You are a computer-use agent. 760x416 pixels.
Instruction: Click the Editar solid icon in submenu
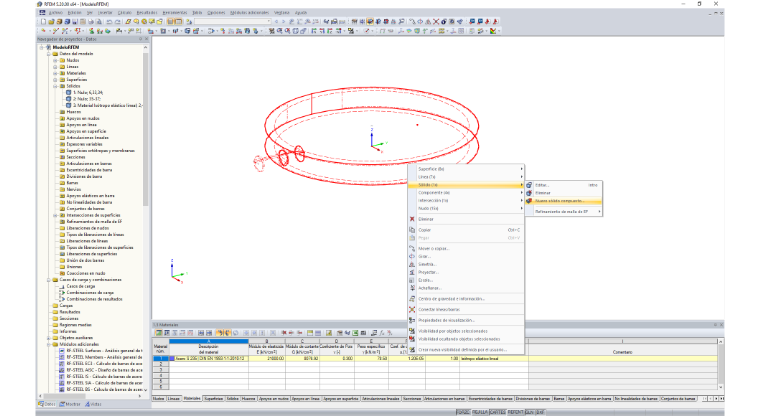click(x=529, y=185)
